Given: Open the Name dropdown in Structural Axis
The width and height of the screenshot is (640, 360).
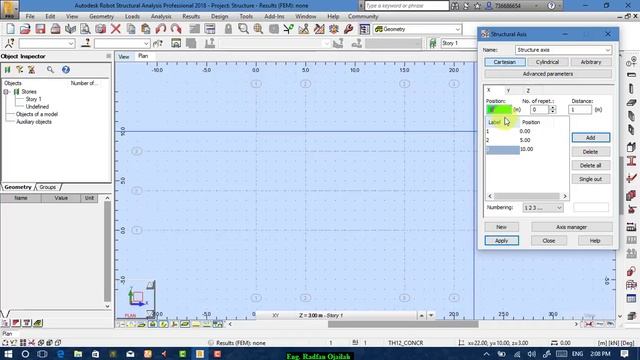Looking at the screenshot, I should pyautogui.click(x=607, y=50).
